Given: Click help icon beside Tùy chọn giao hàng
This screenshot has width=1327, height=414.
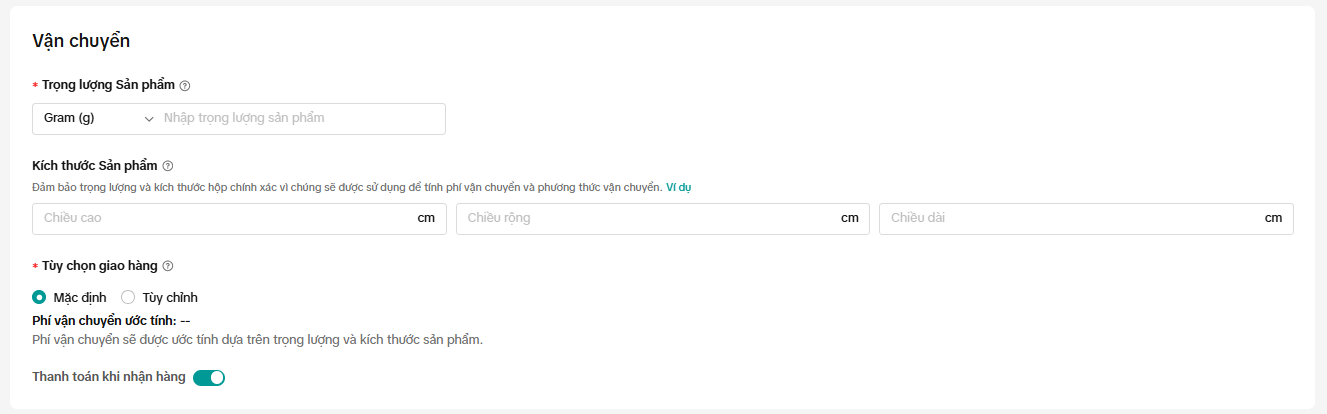Looking at the screenshot, I should [x=168, y=266].
